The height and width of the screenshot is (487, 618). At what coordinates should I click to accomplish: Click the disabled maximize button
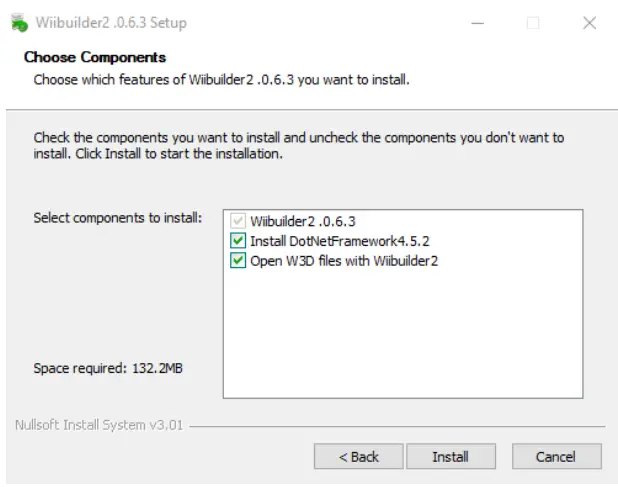[533, 22]
